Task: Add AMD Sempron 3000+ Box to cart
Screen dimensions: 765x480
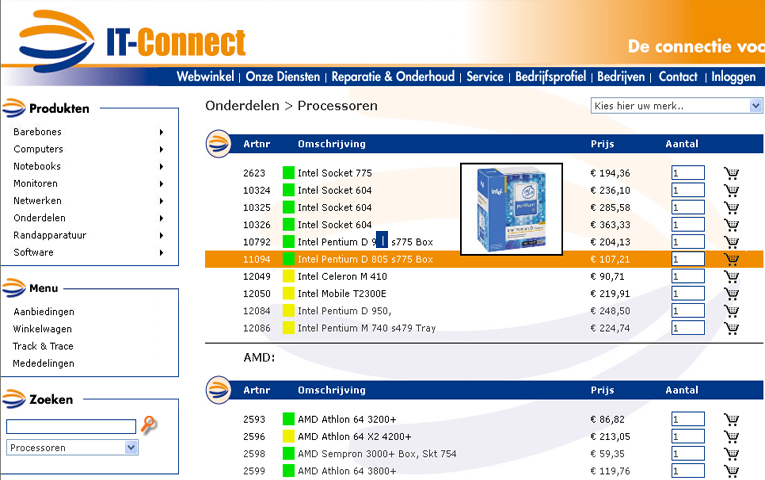Action: [731, 454]
